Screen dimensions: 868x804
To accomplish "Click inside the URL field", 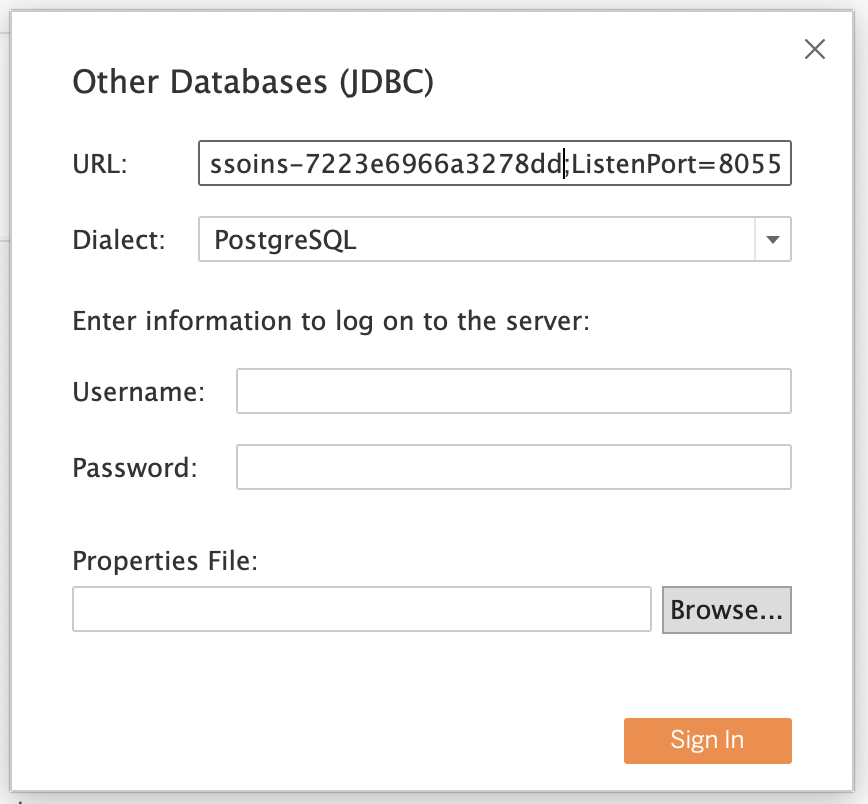I will point(495,163).
